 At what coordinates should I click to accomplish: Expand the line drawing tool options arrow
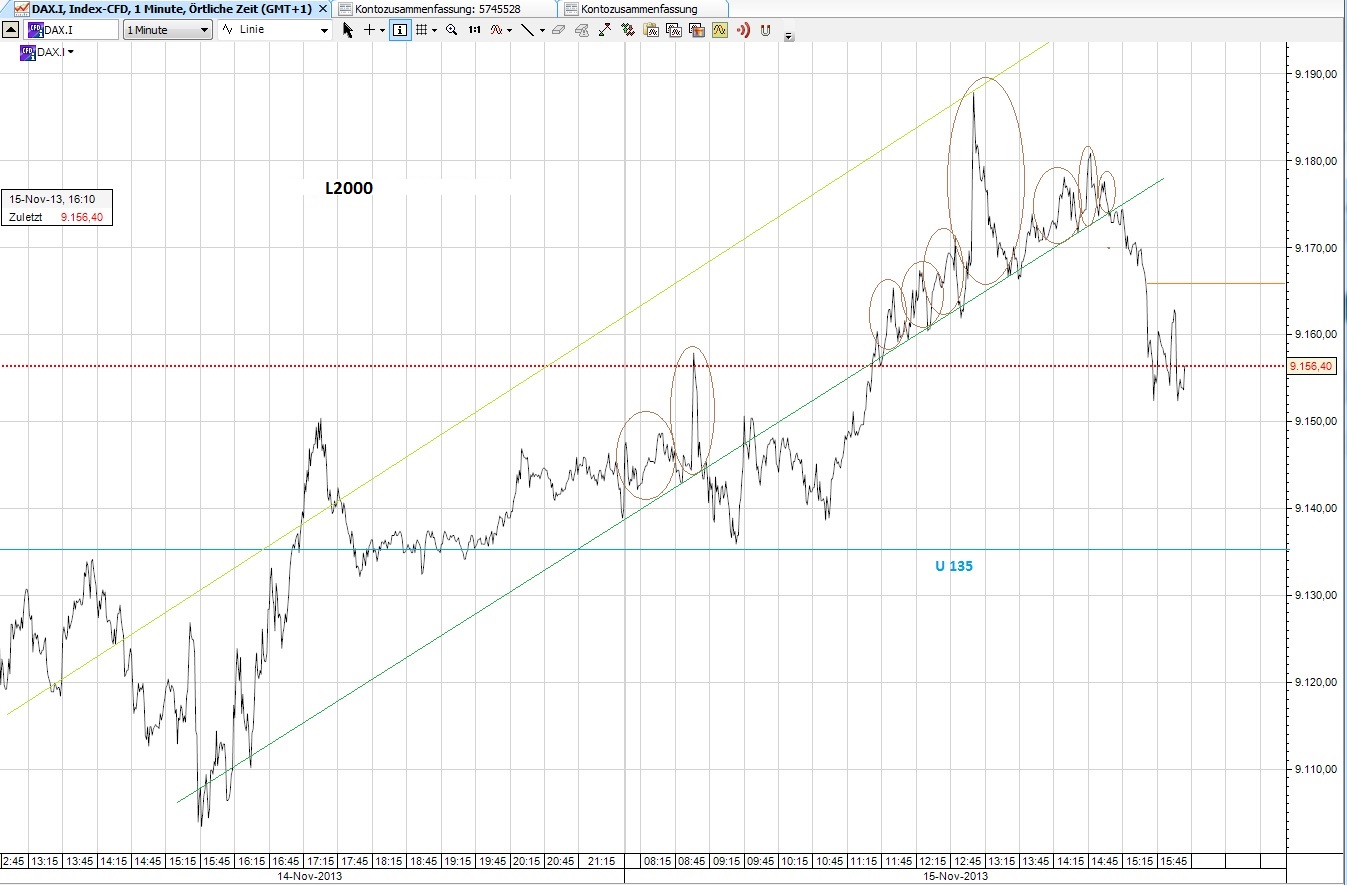tap(540, 30)
